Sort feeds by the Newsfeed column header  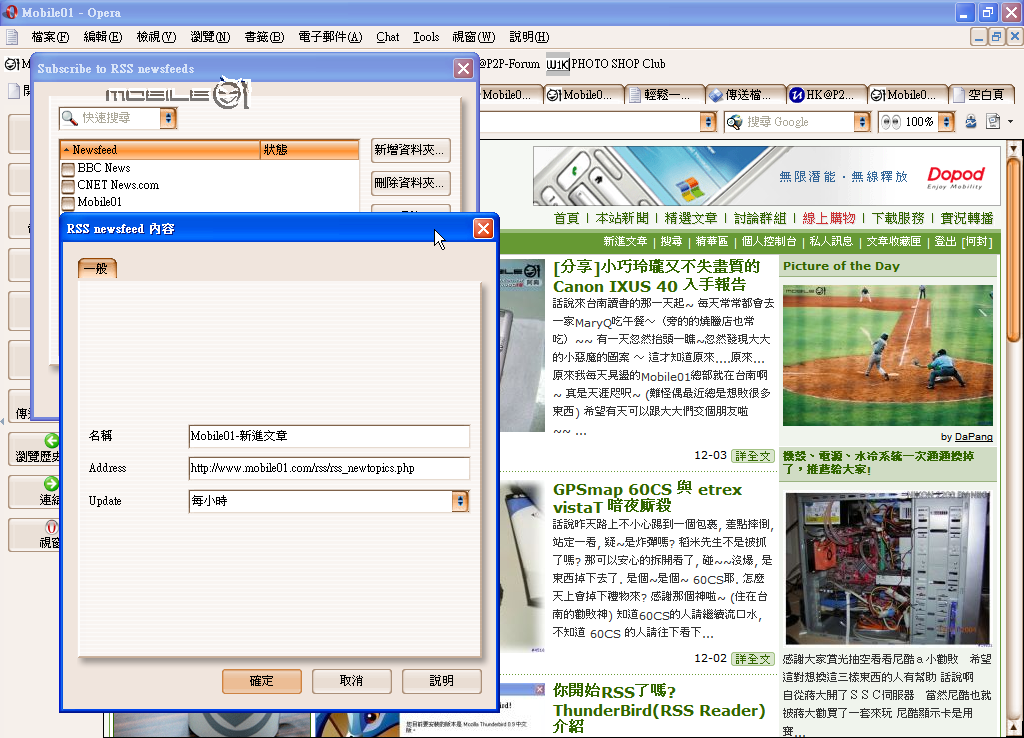[159, 150]
